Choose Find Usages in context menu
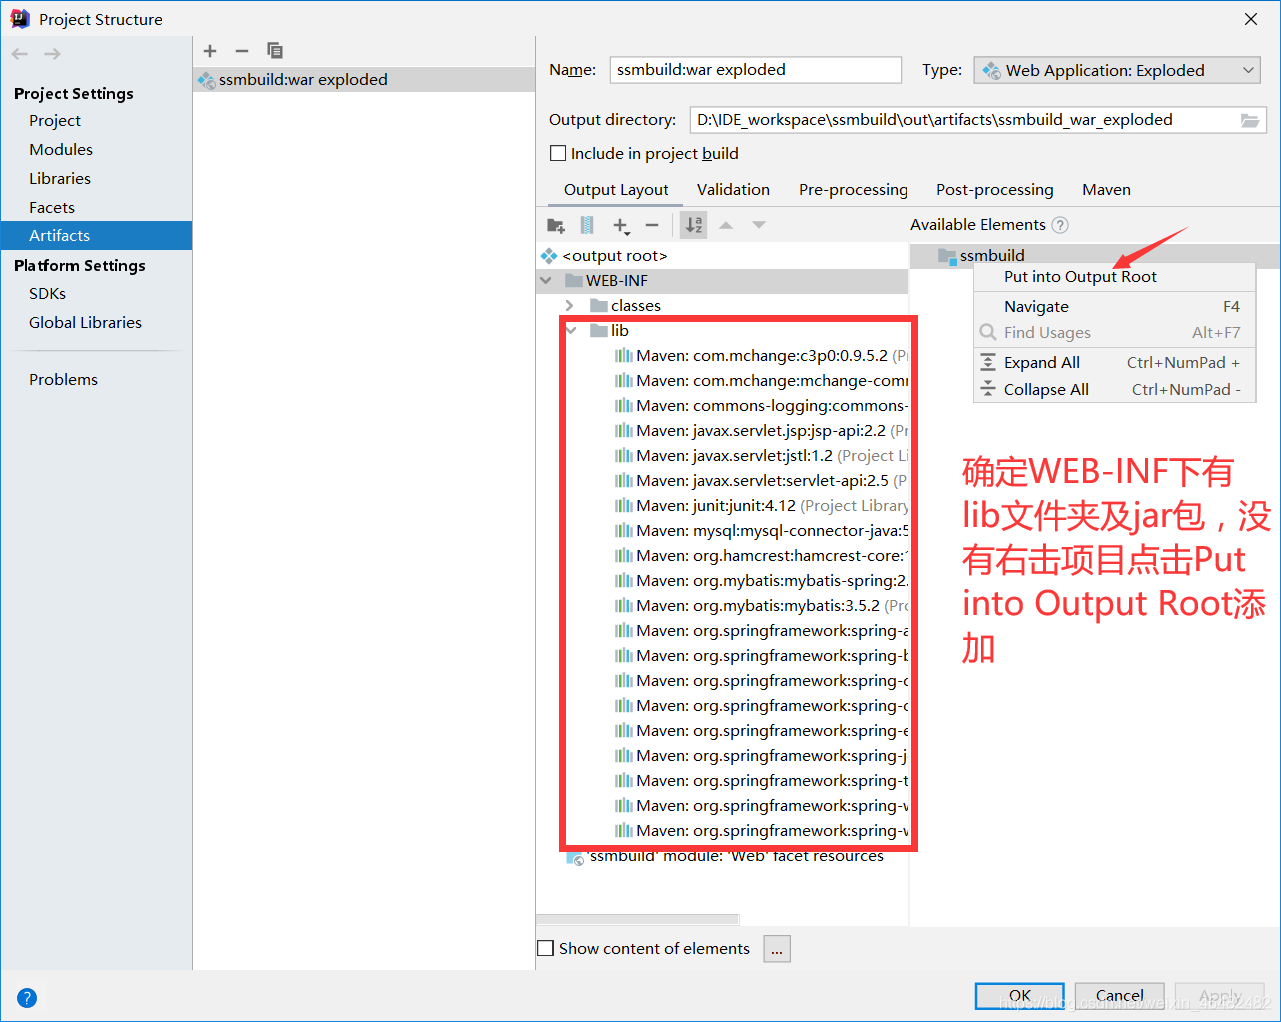The height and width of the screenshot is (1022, 1281). click(x=1114, y=333)
